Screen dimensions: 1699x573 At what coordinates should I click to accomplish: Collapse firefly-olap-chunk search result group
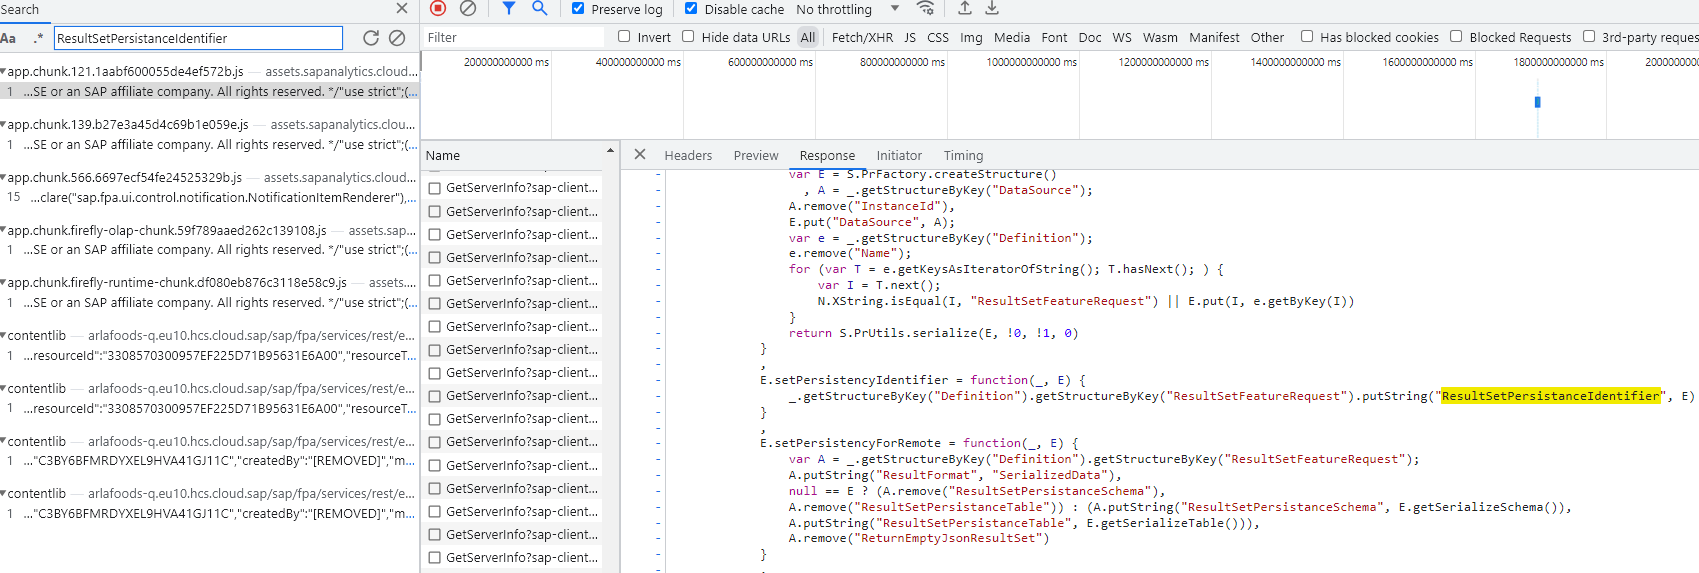(4, 230)
